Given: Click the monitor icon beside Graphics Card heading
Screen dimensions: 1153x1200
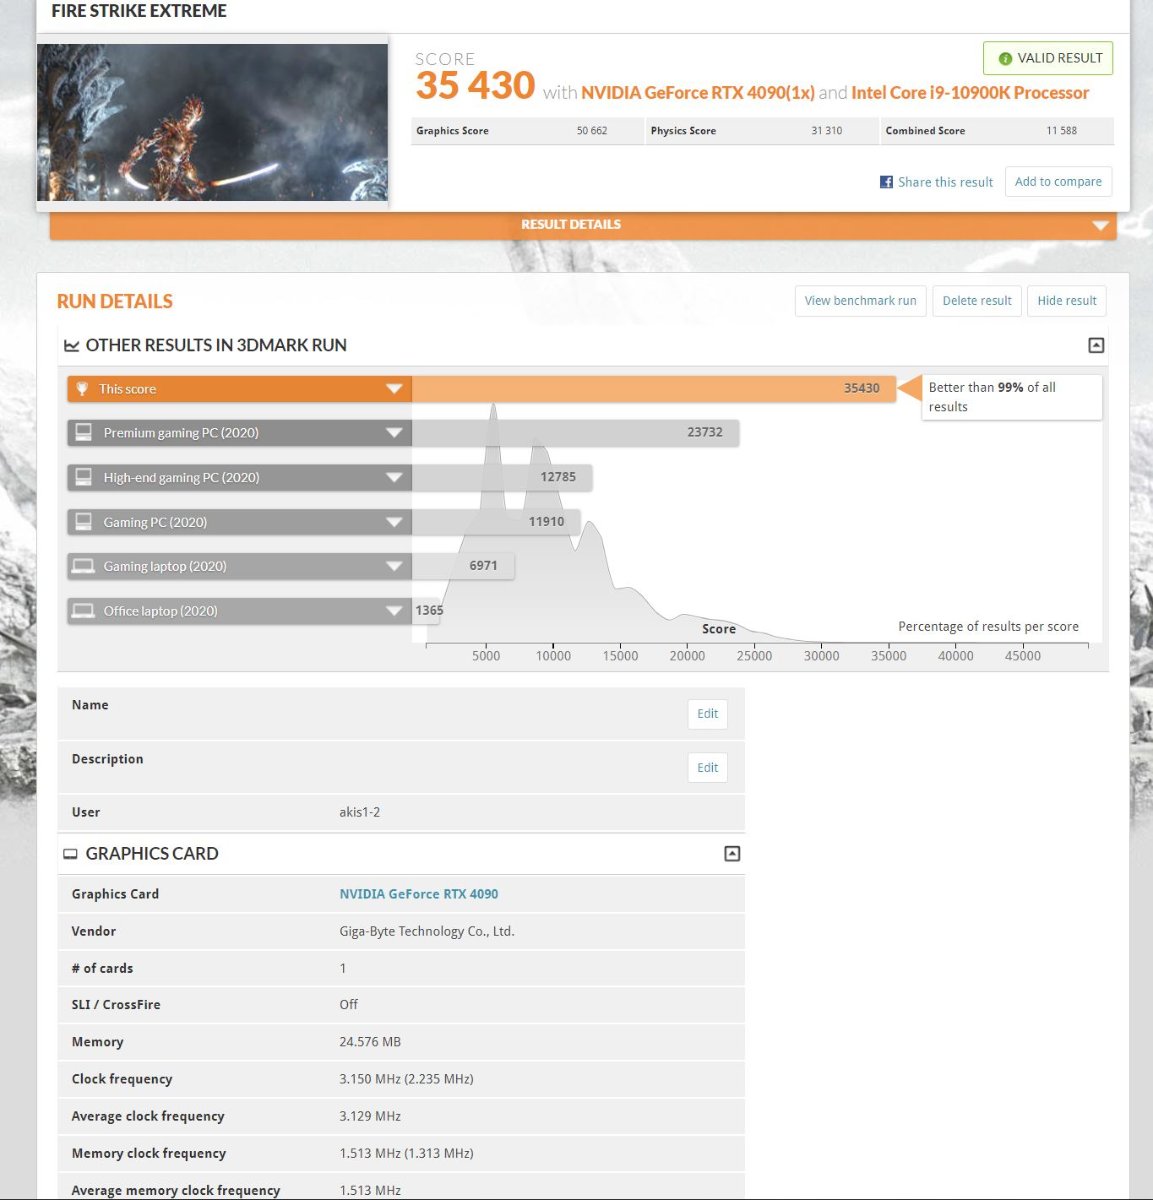Looking at the screenshot, I should [70, 854].
